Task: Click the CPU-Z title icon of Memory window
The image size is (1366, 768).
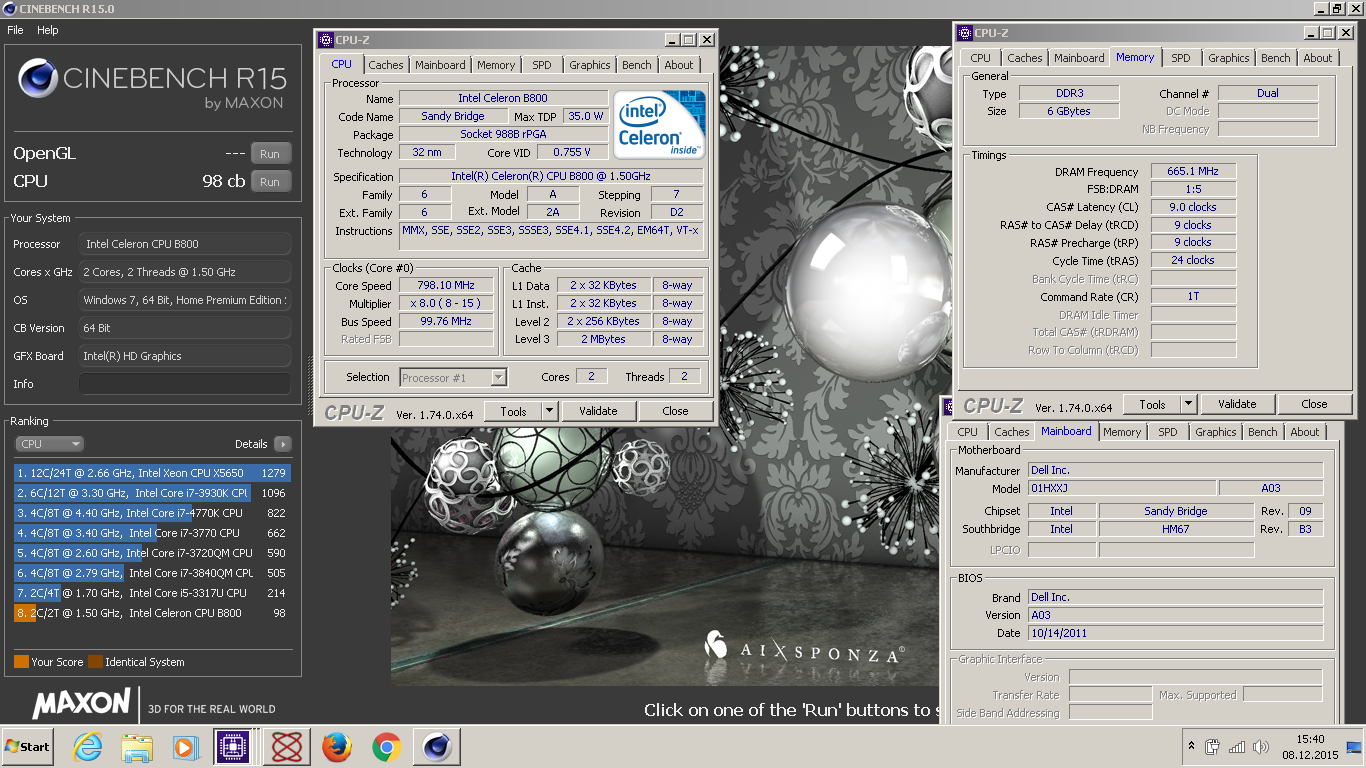Action: click(x=965, y=33)
